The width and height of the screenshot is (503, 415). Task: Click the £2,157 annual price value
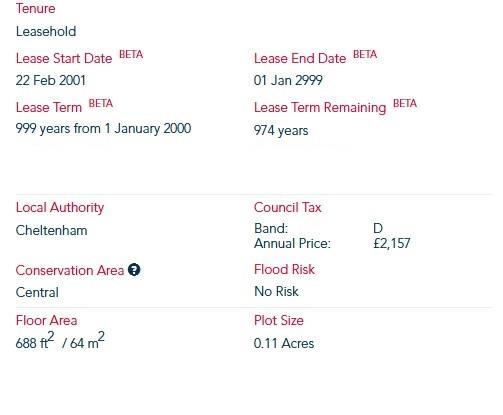click(x=392, y=244)
